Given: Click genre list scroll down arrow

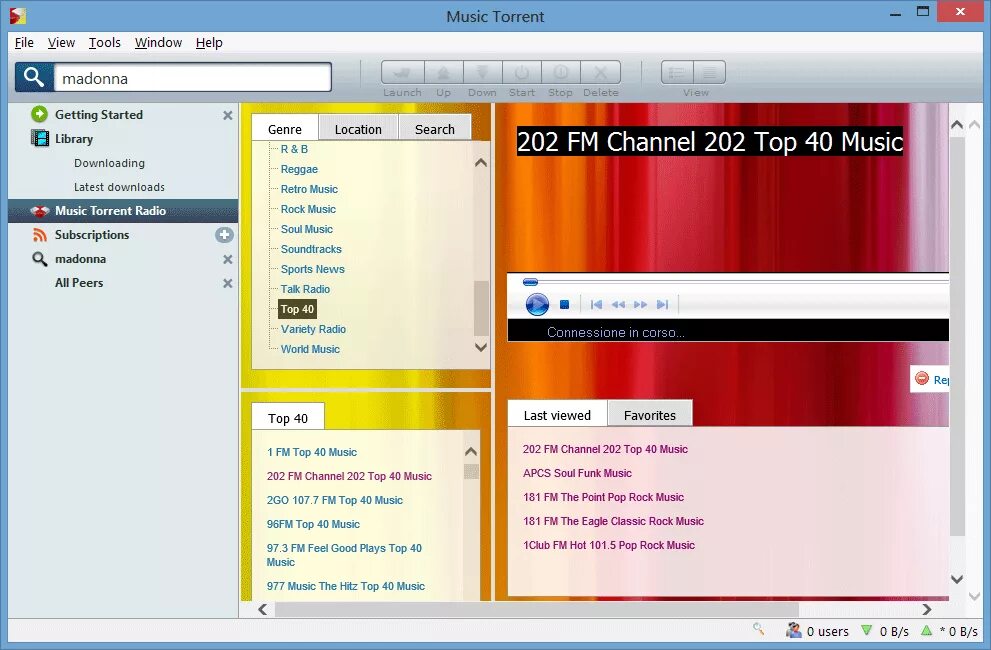Looking at the screenshot, I should click(x=481, y=347).
